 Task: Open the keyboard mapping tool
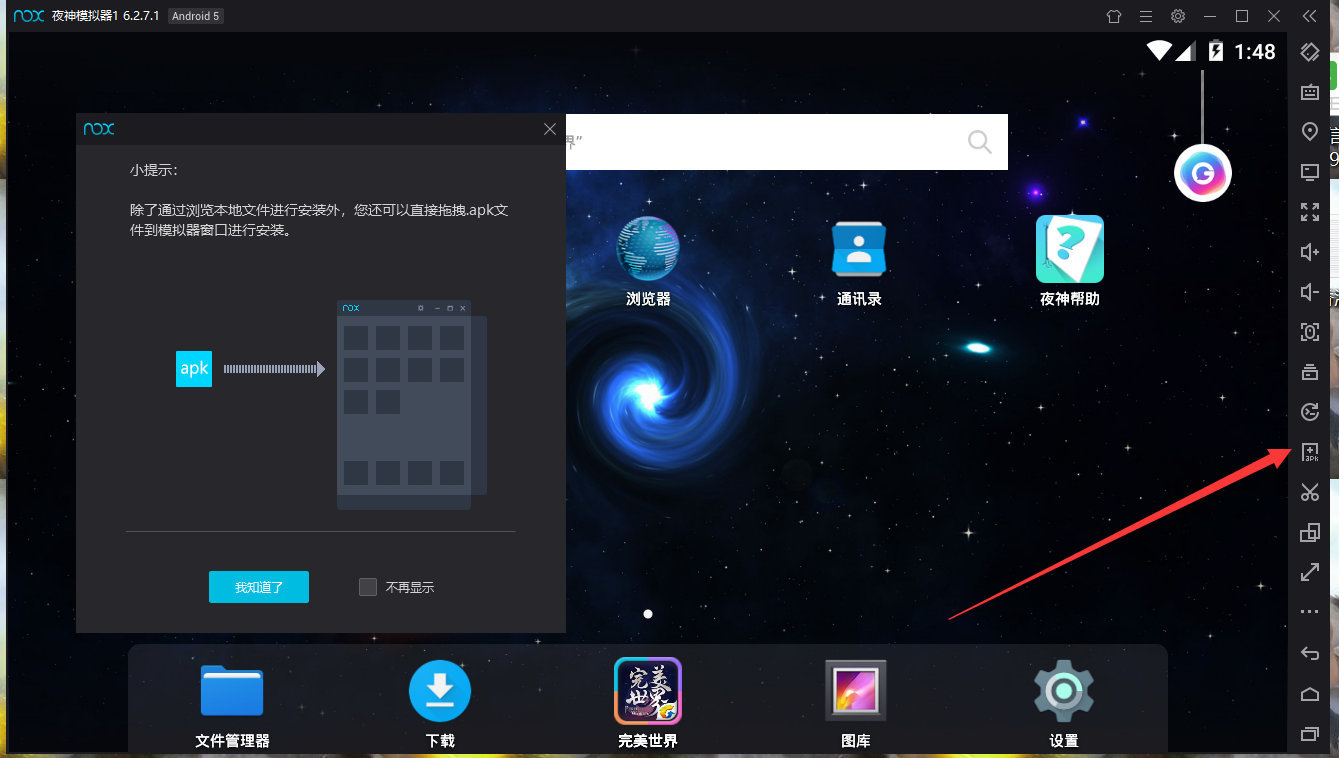click(1309, 92)
